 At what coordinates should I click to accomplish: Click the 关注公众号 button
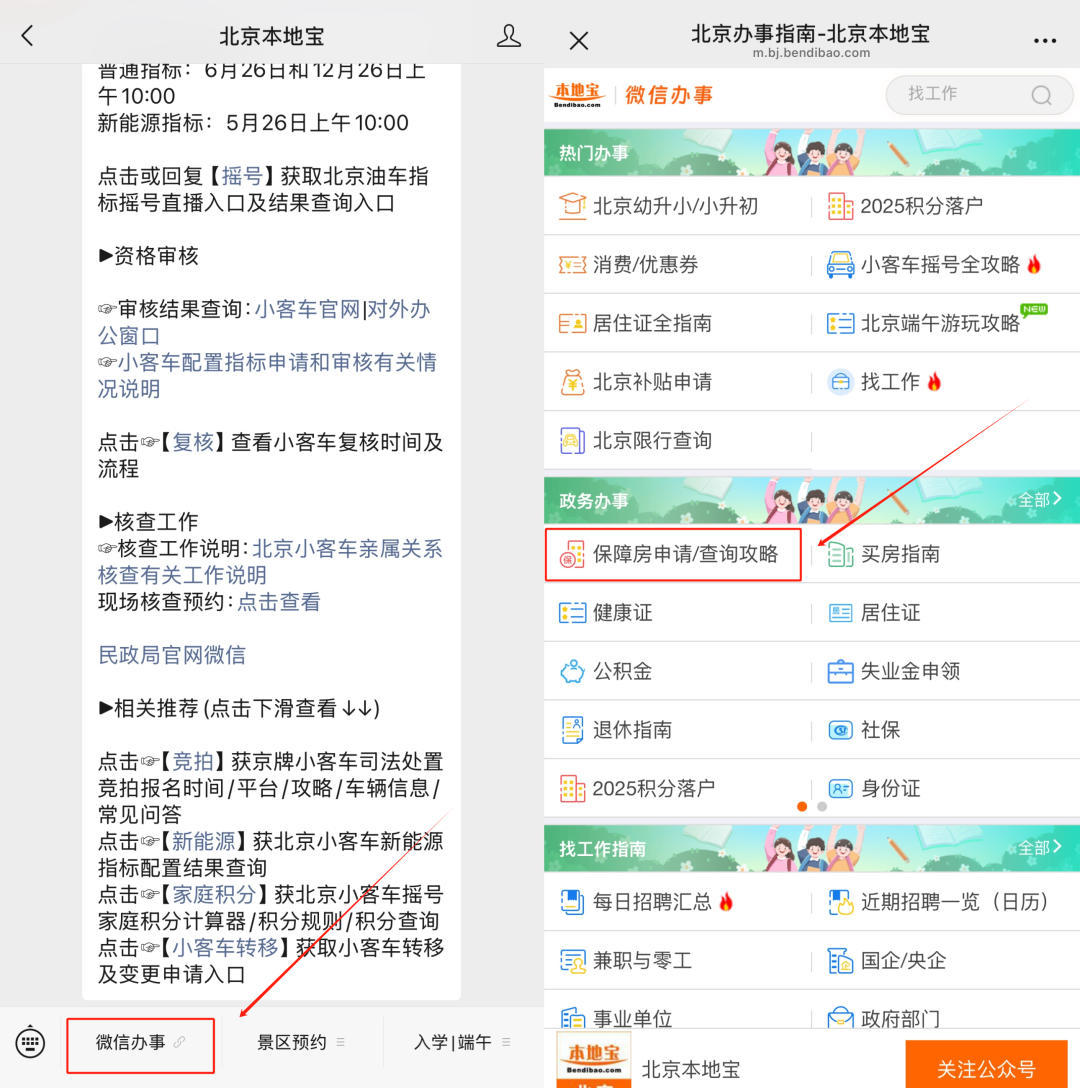(986, 1064)
